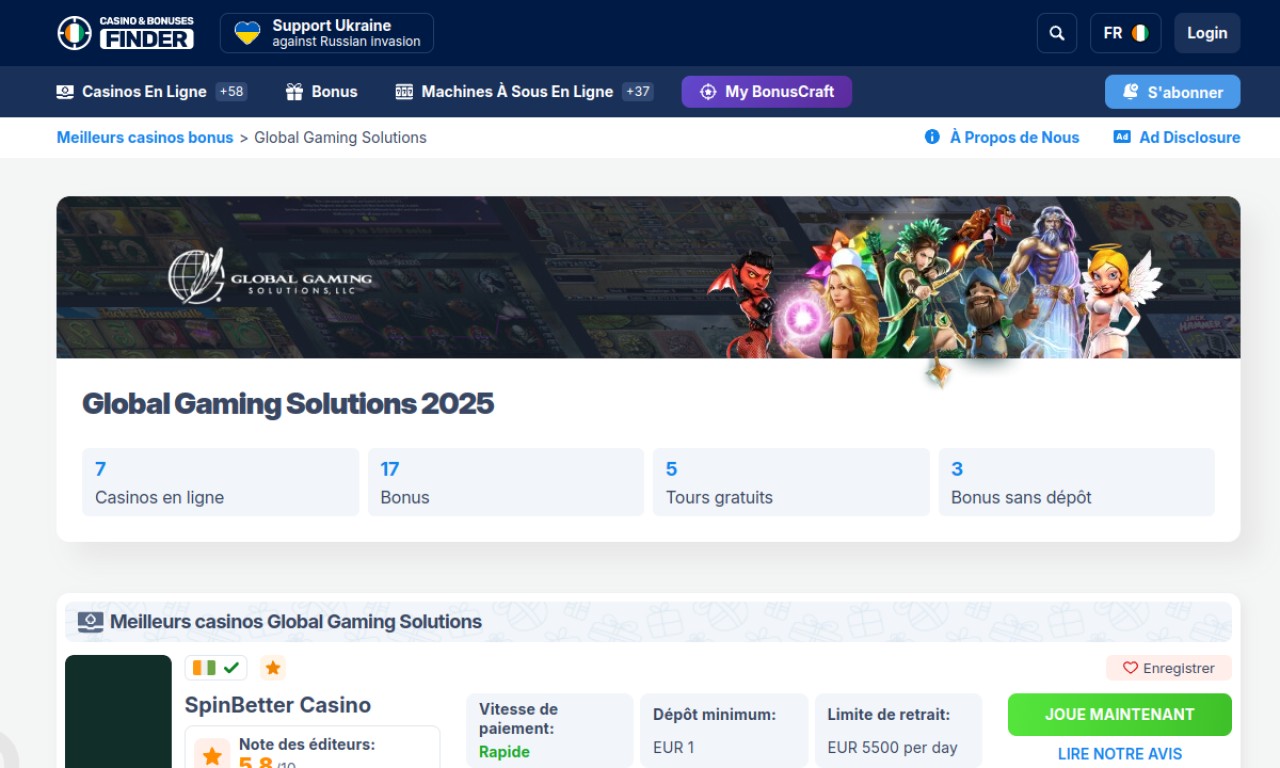Click the JOUE MAINTENANT button
Viewport: 1280px width, 768px height.
coord(1120,715)
